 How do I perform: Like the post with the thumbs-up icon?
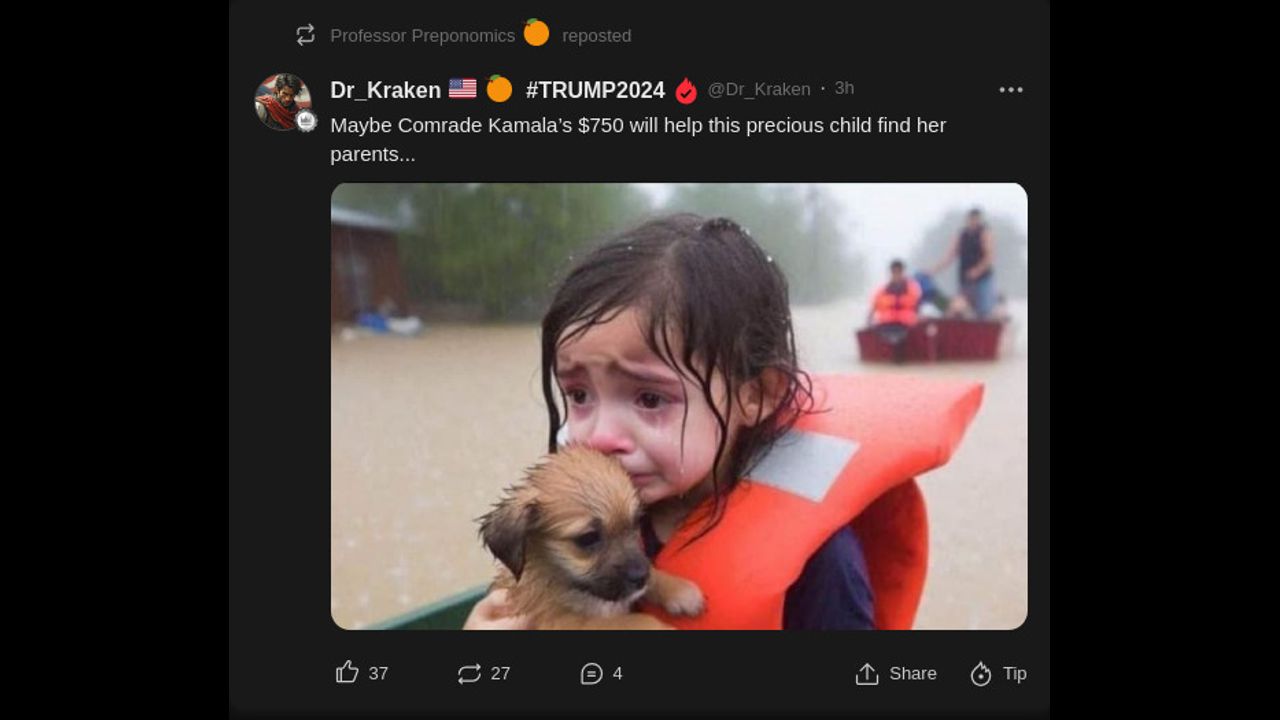(347, 672)
